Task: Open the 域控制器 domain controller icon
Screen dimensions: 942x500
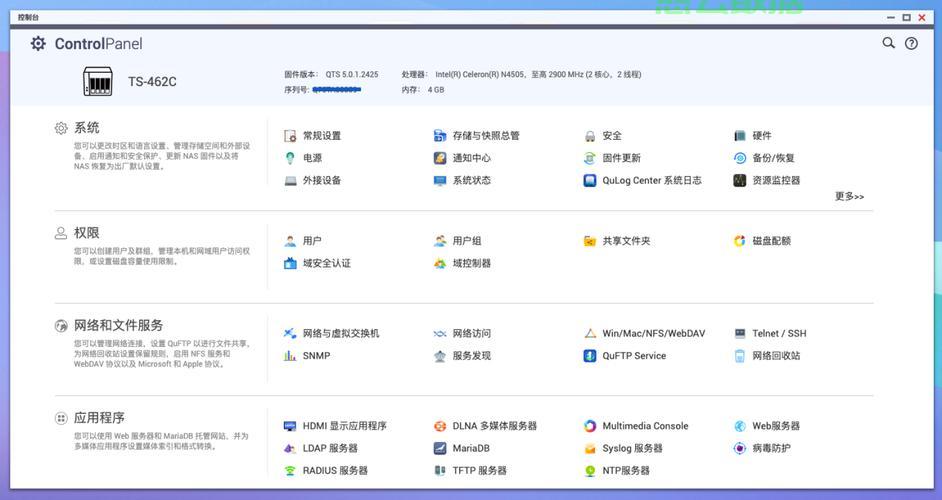Action: tap(440, 263)
